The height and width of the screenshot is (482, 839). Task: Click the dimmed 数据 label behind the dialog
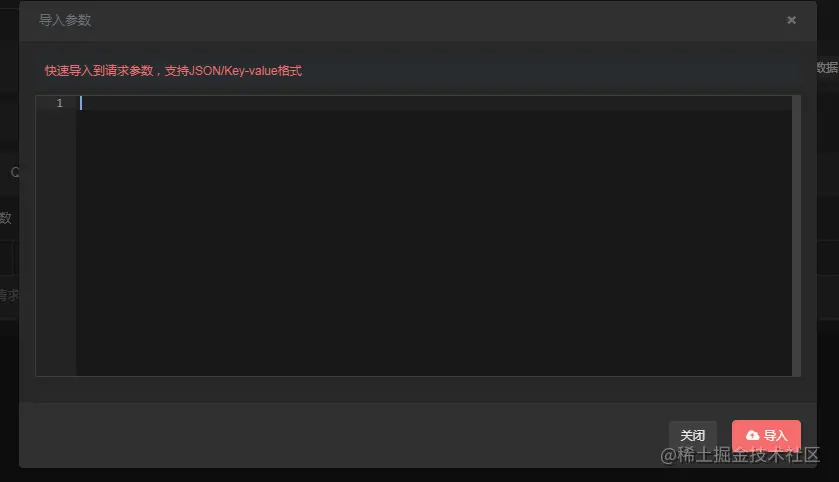827,67
